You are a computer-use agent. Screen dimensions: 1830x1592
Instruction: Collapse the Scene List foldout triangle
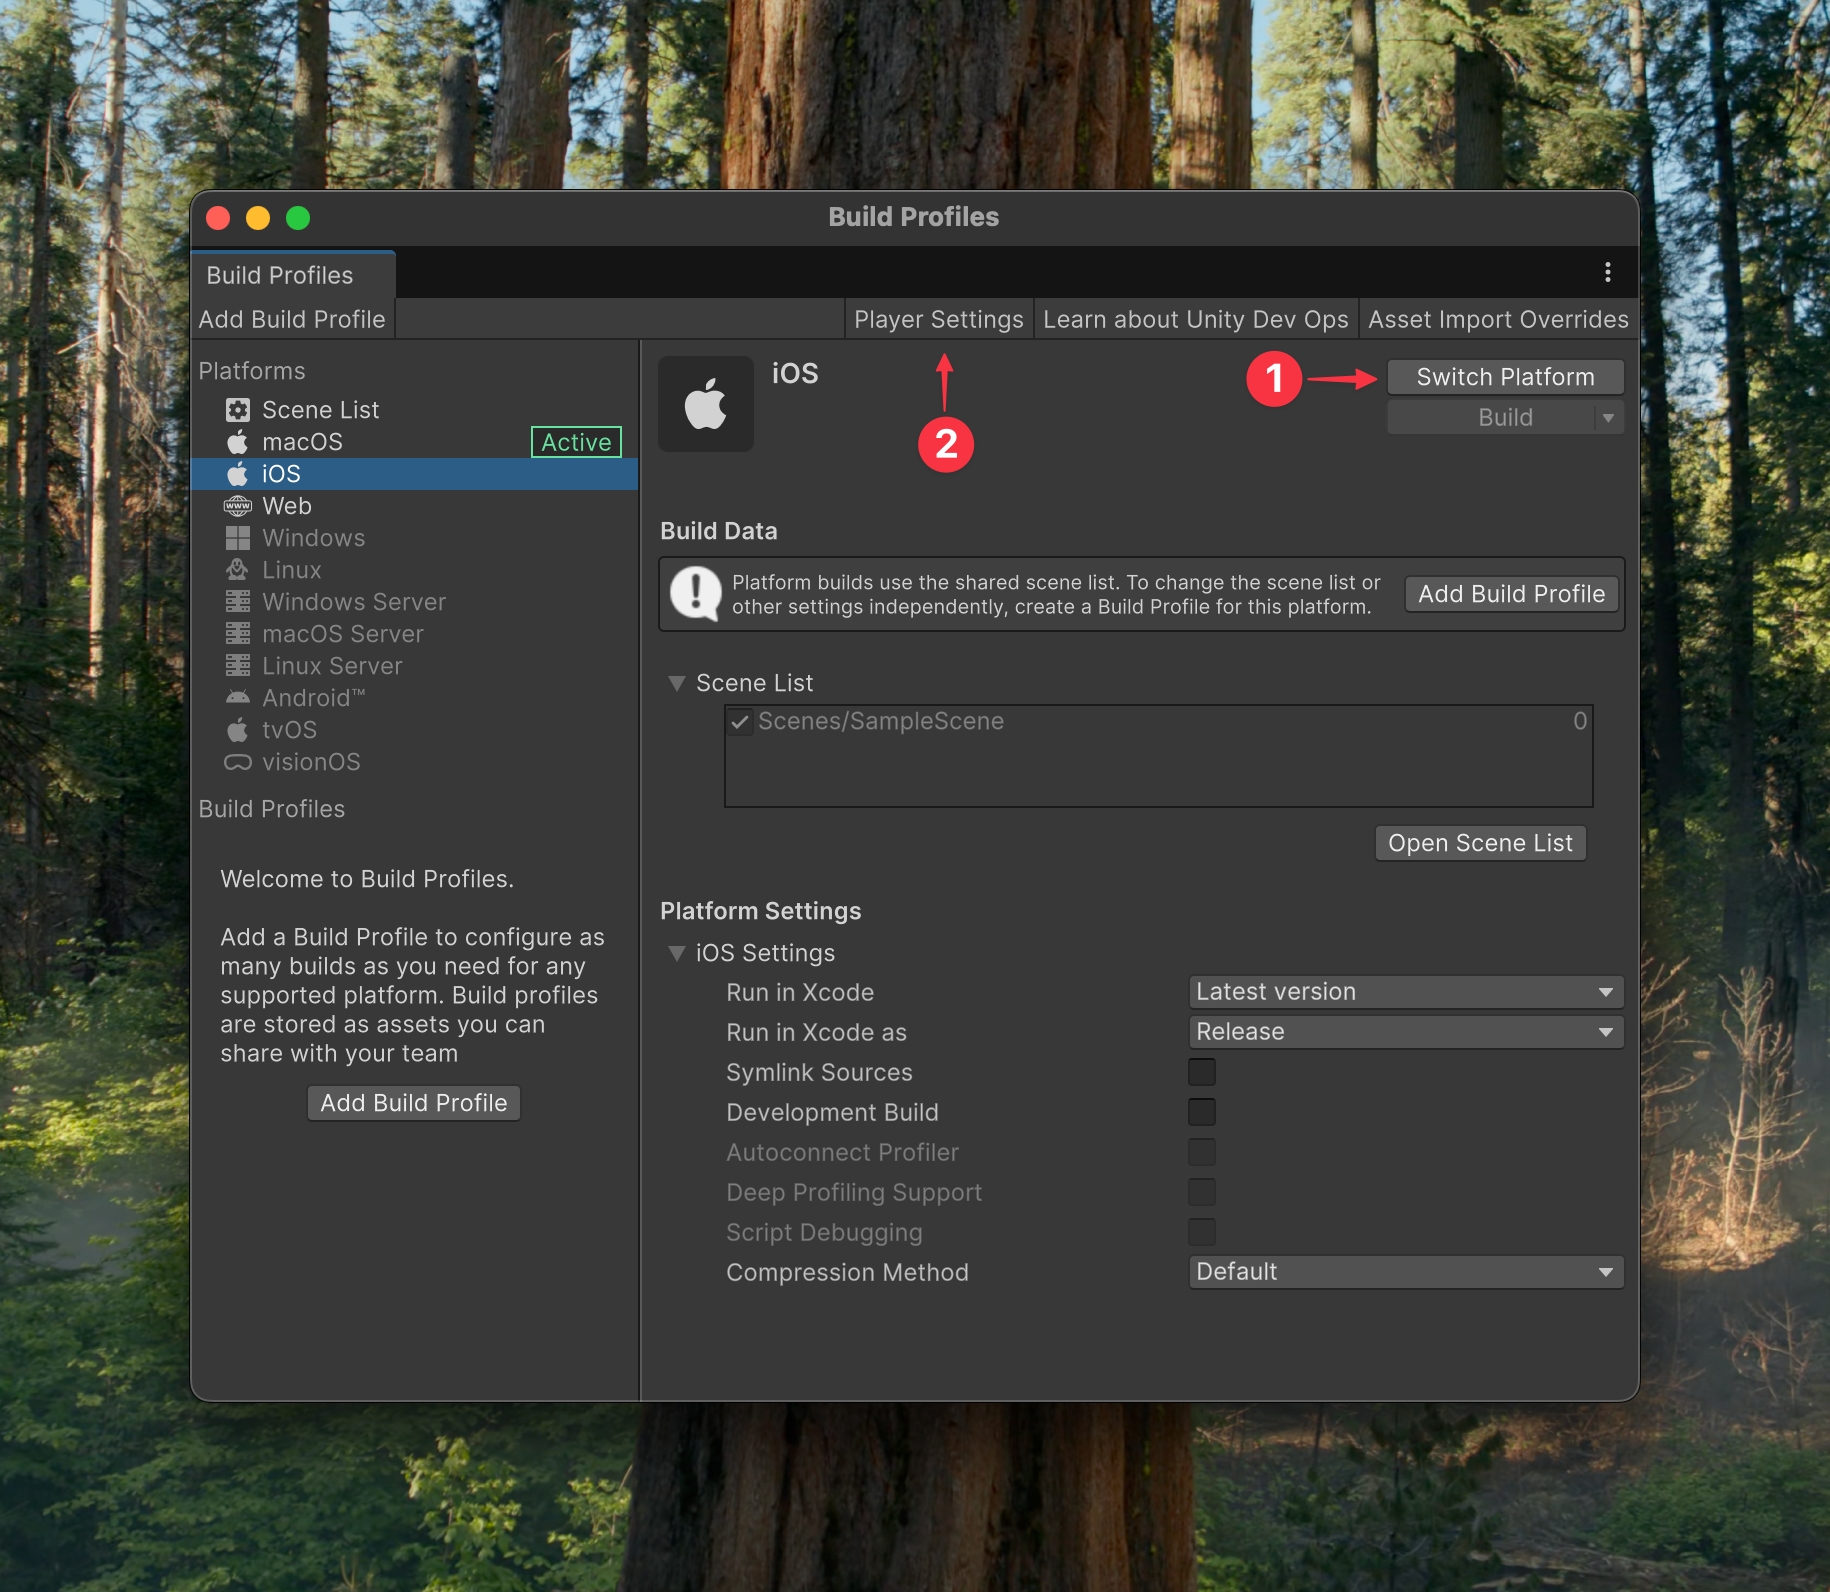click(x=677, y=683)
